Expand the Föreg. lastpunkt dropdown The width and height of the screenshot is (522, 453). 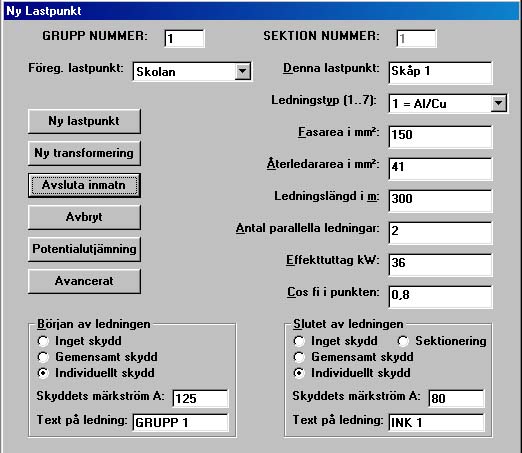[x=243, y=71]
